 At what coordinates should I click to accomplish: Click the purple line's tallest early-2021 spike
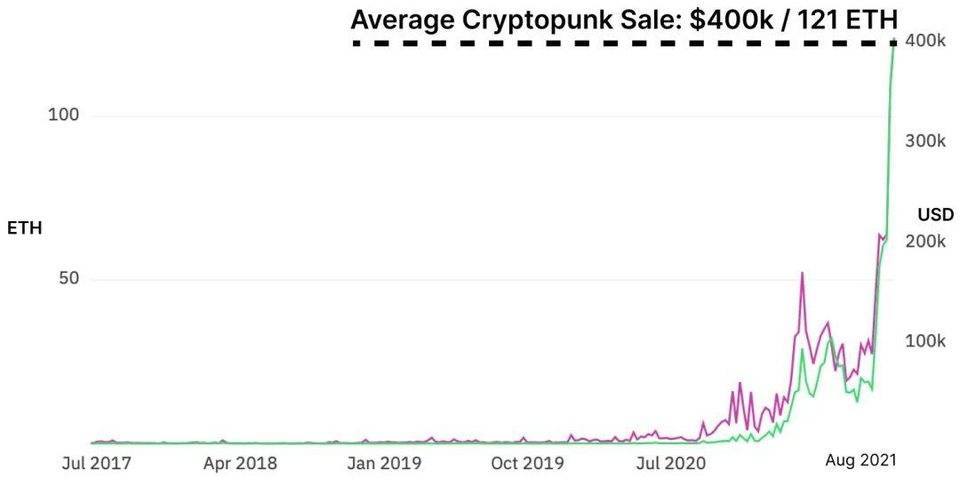click(x=802, y=273)
